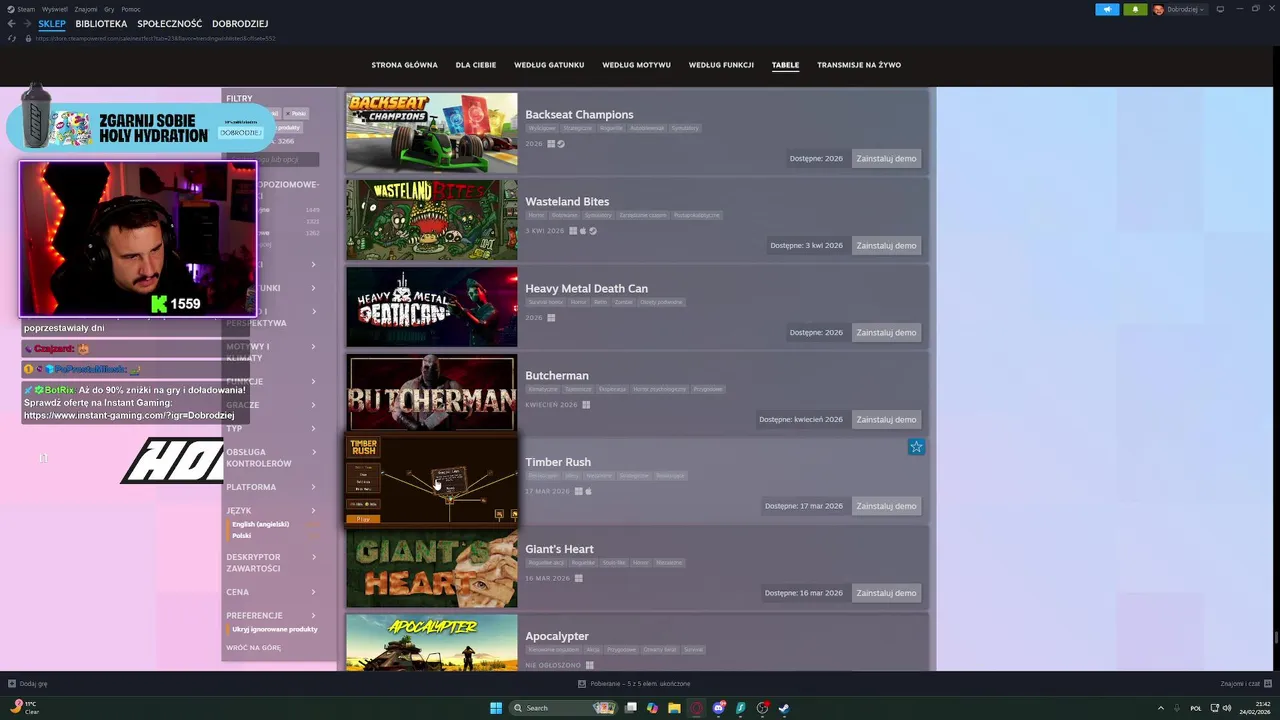Open Opera GX from taskbar
1280x720 pixels.
(x=697, y=708)
